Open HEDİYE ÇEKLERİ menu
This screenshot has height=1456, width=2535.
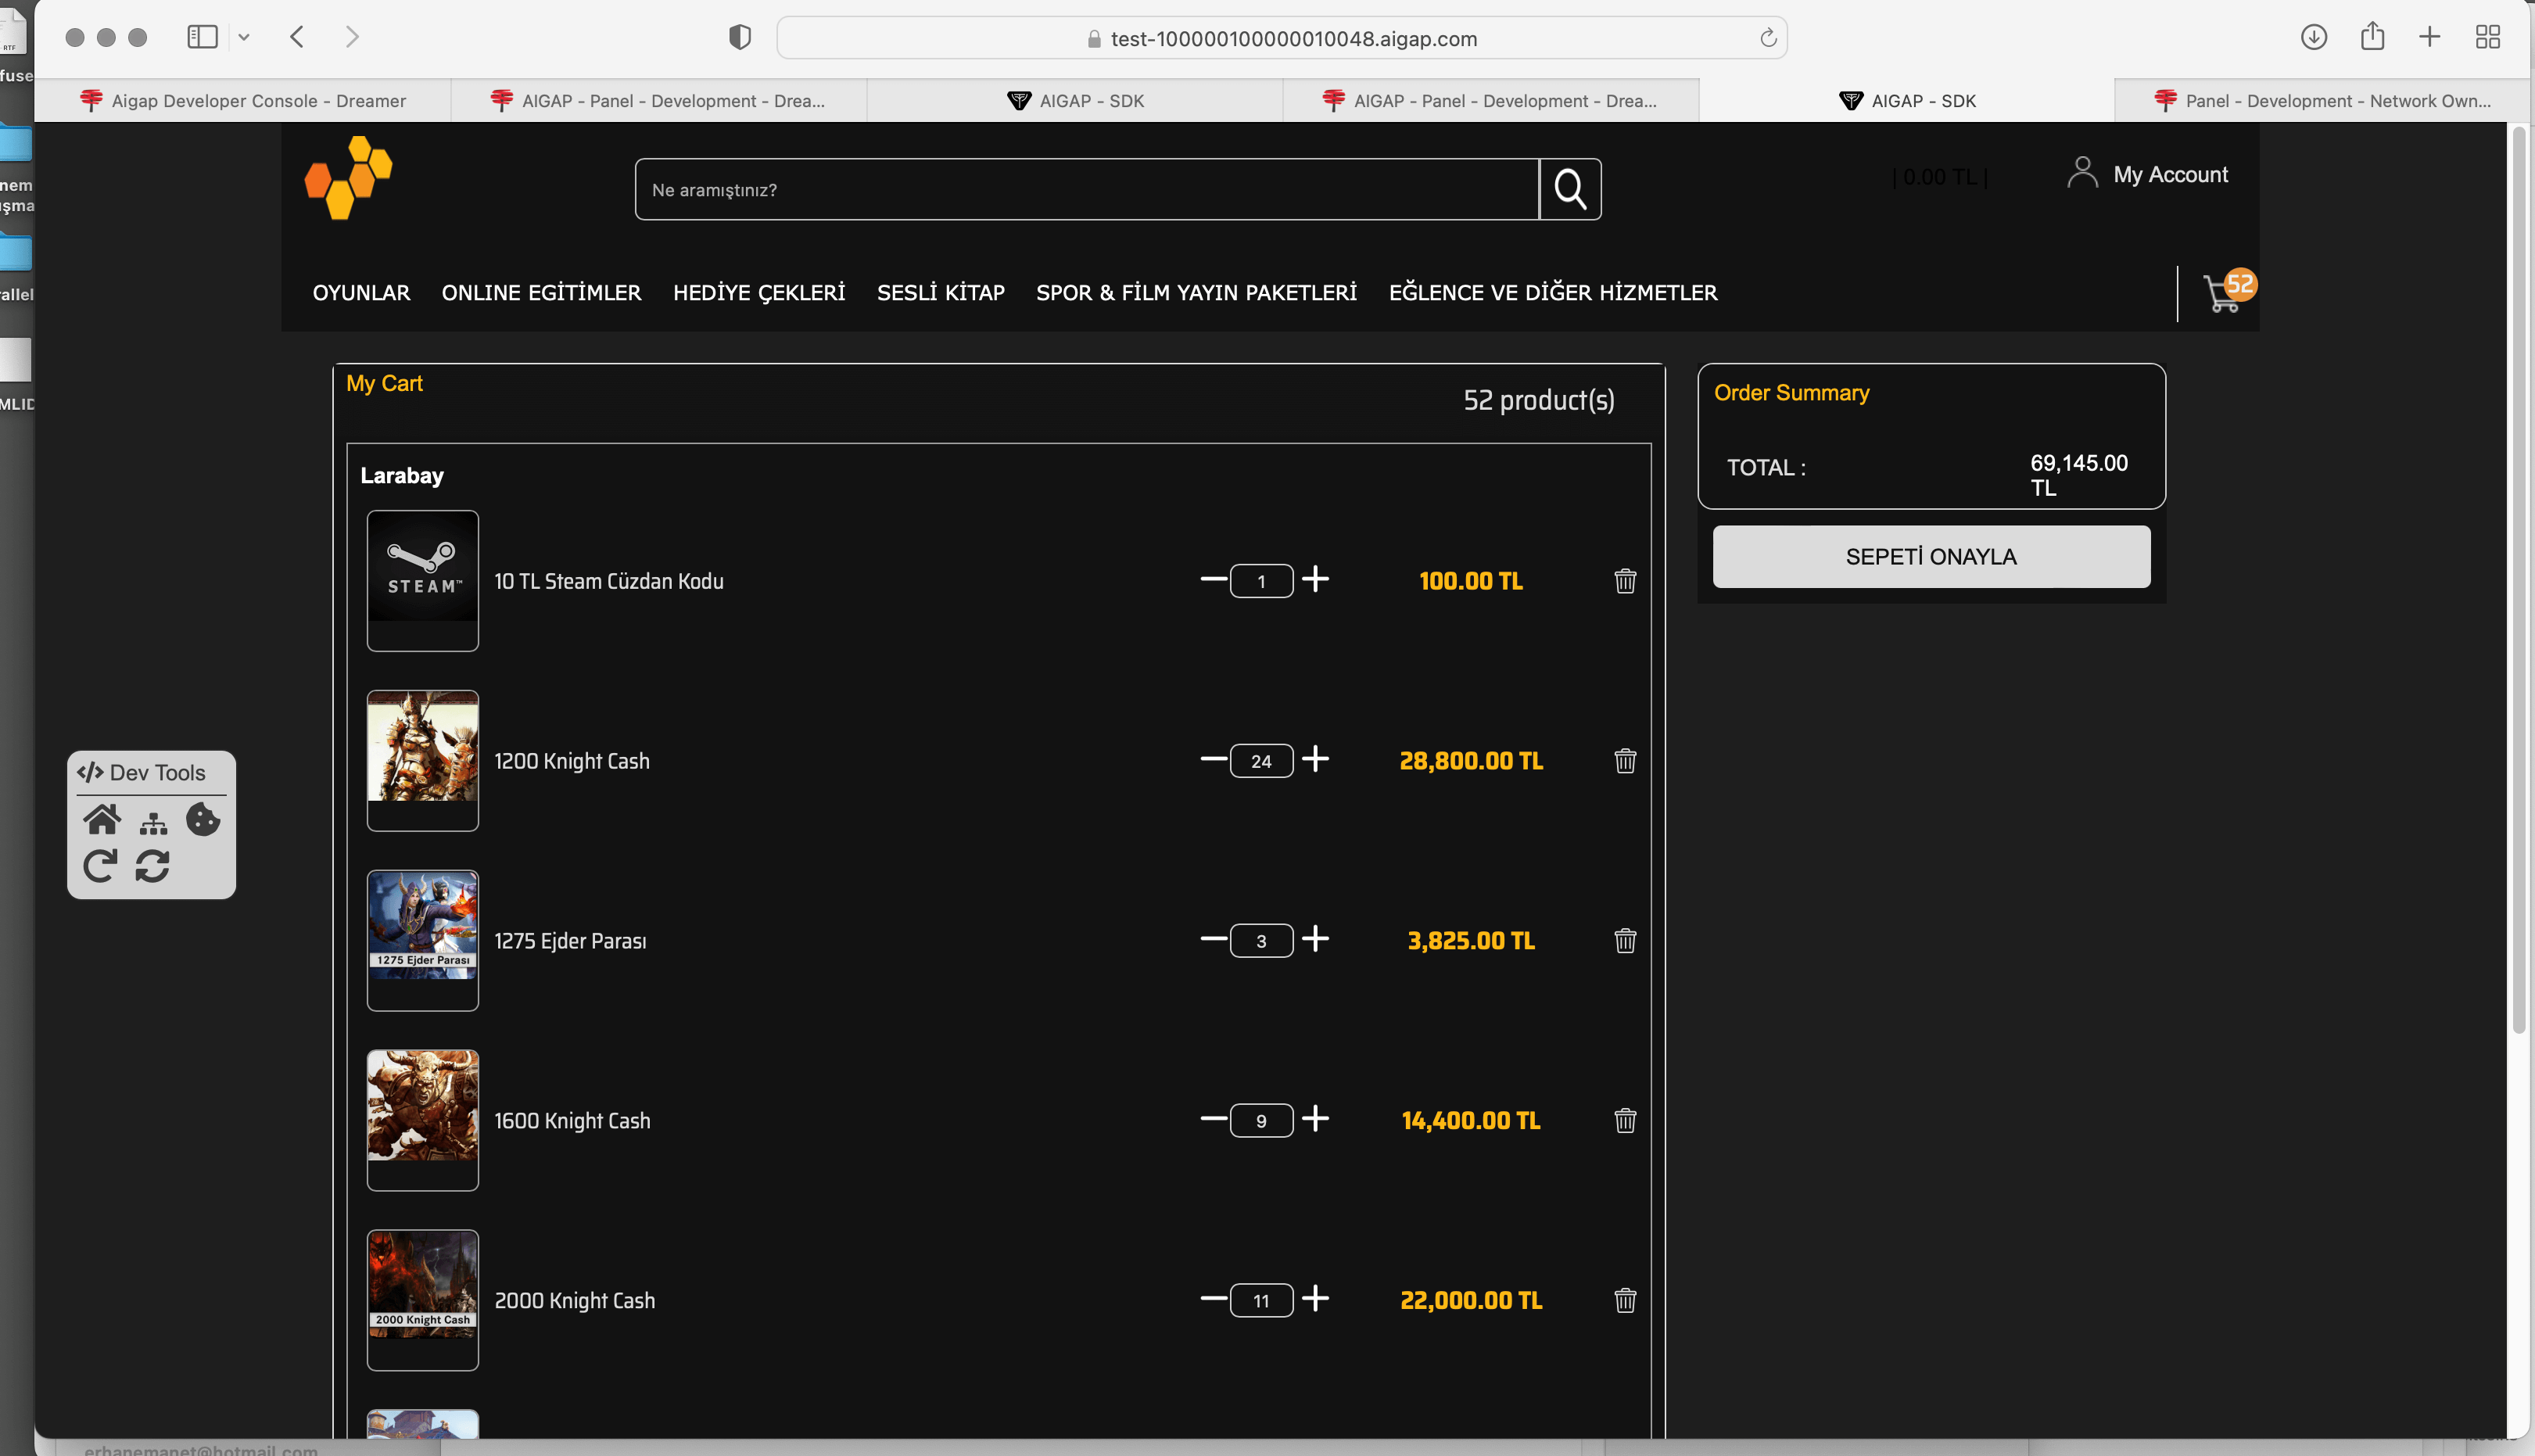point(759,293)
